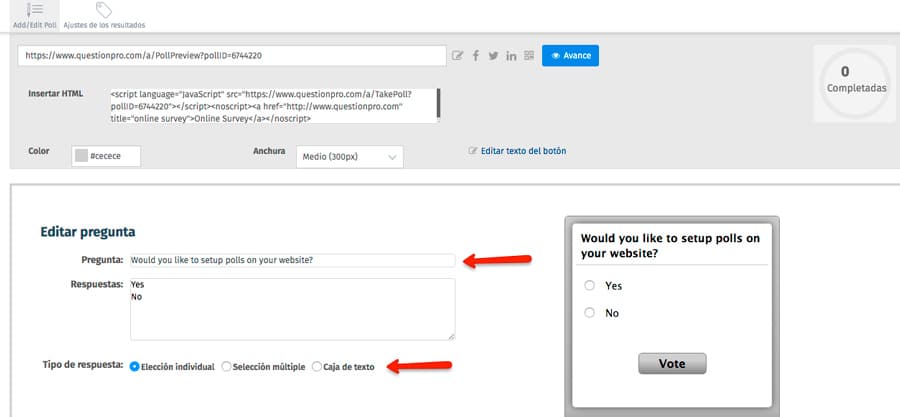Switch to Ajustes de los resultados tab
The height and width of the screenshot is (417, 900).
click(x=104, y=16)
